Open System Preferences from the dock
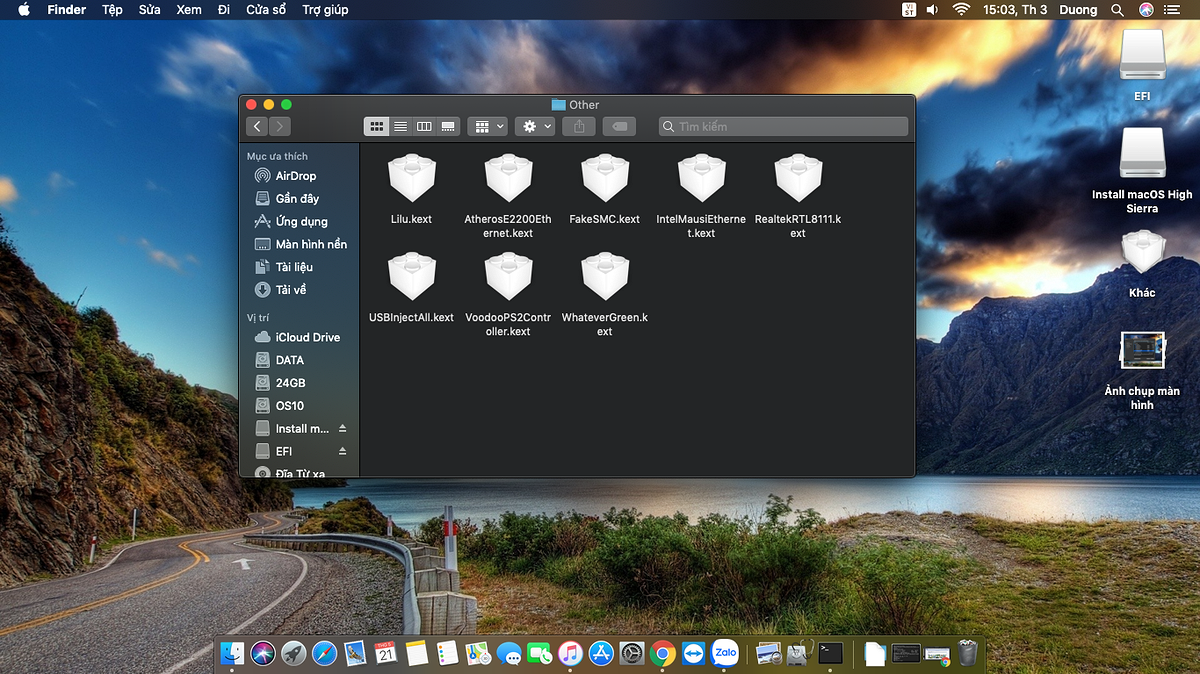This screenshot has width=1200, height=674. click(x=631, y=654)
